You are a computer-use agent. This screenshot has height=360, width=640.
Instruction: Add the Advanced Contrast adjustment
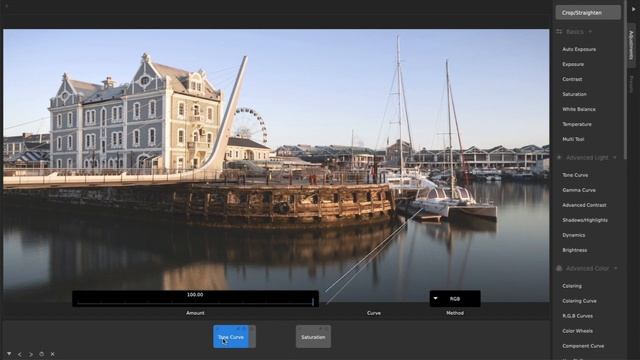click(584, 205)
